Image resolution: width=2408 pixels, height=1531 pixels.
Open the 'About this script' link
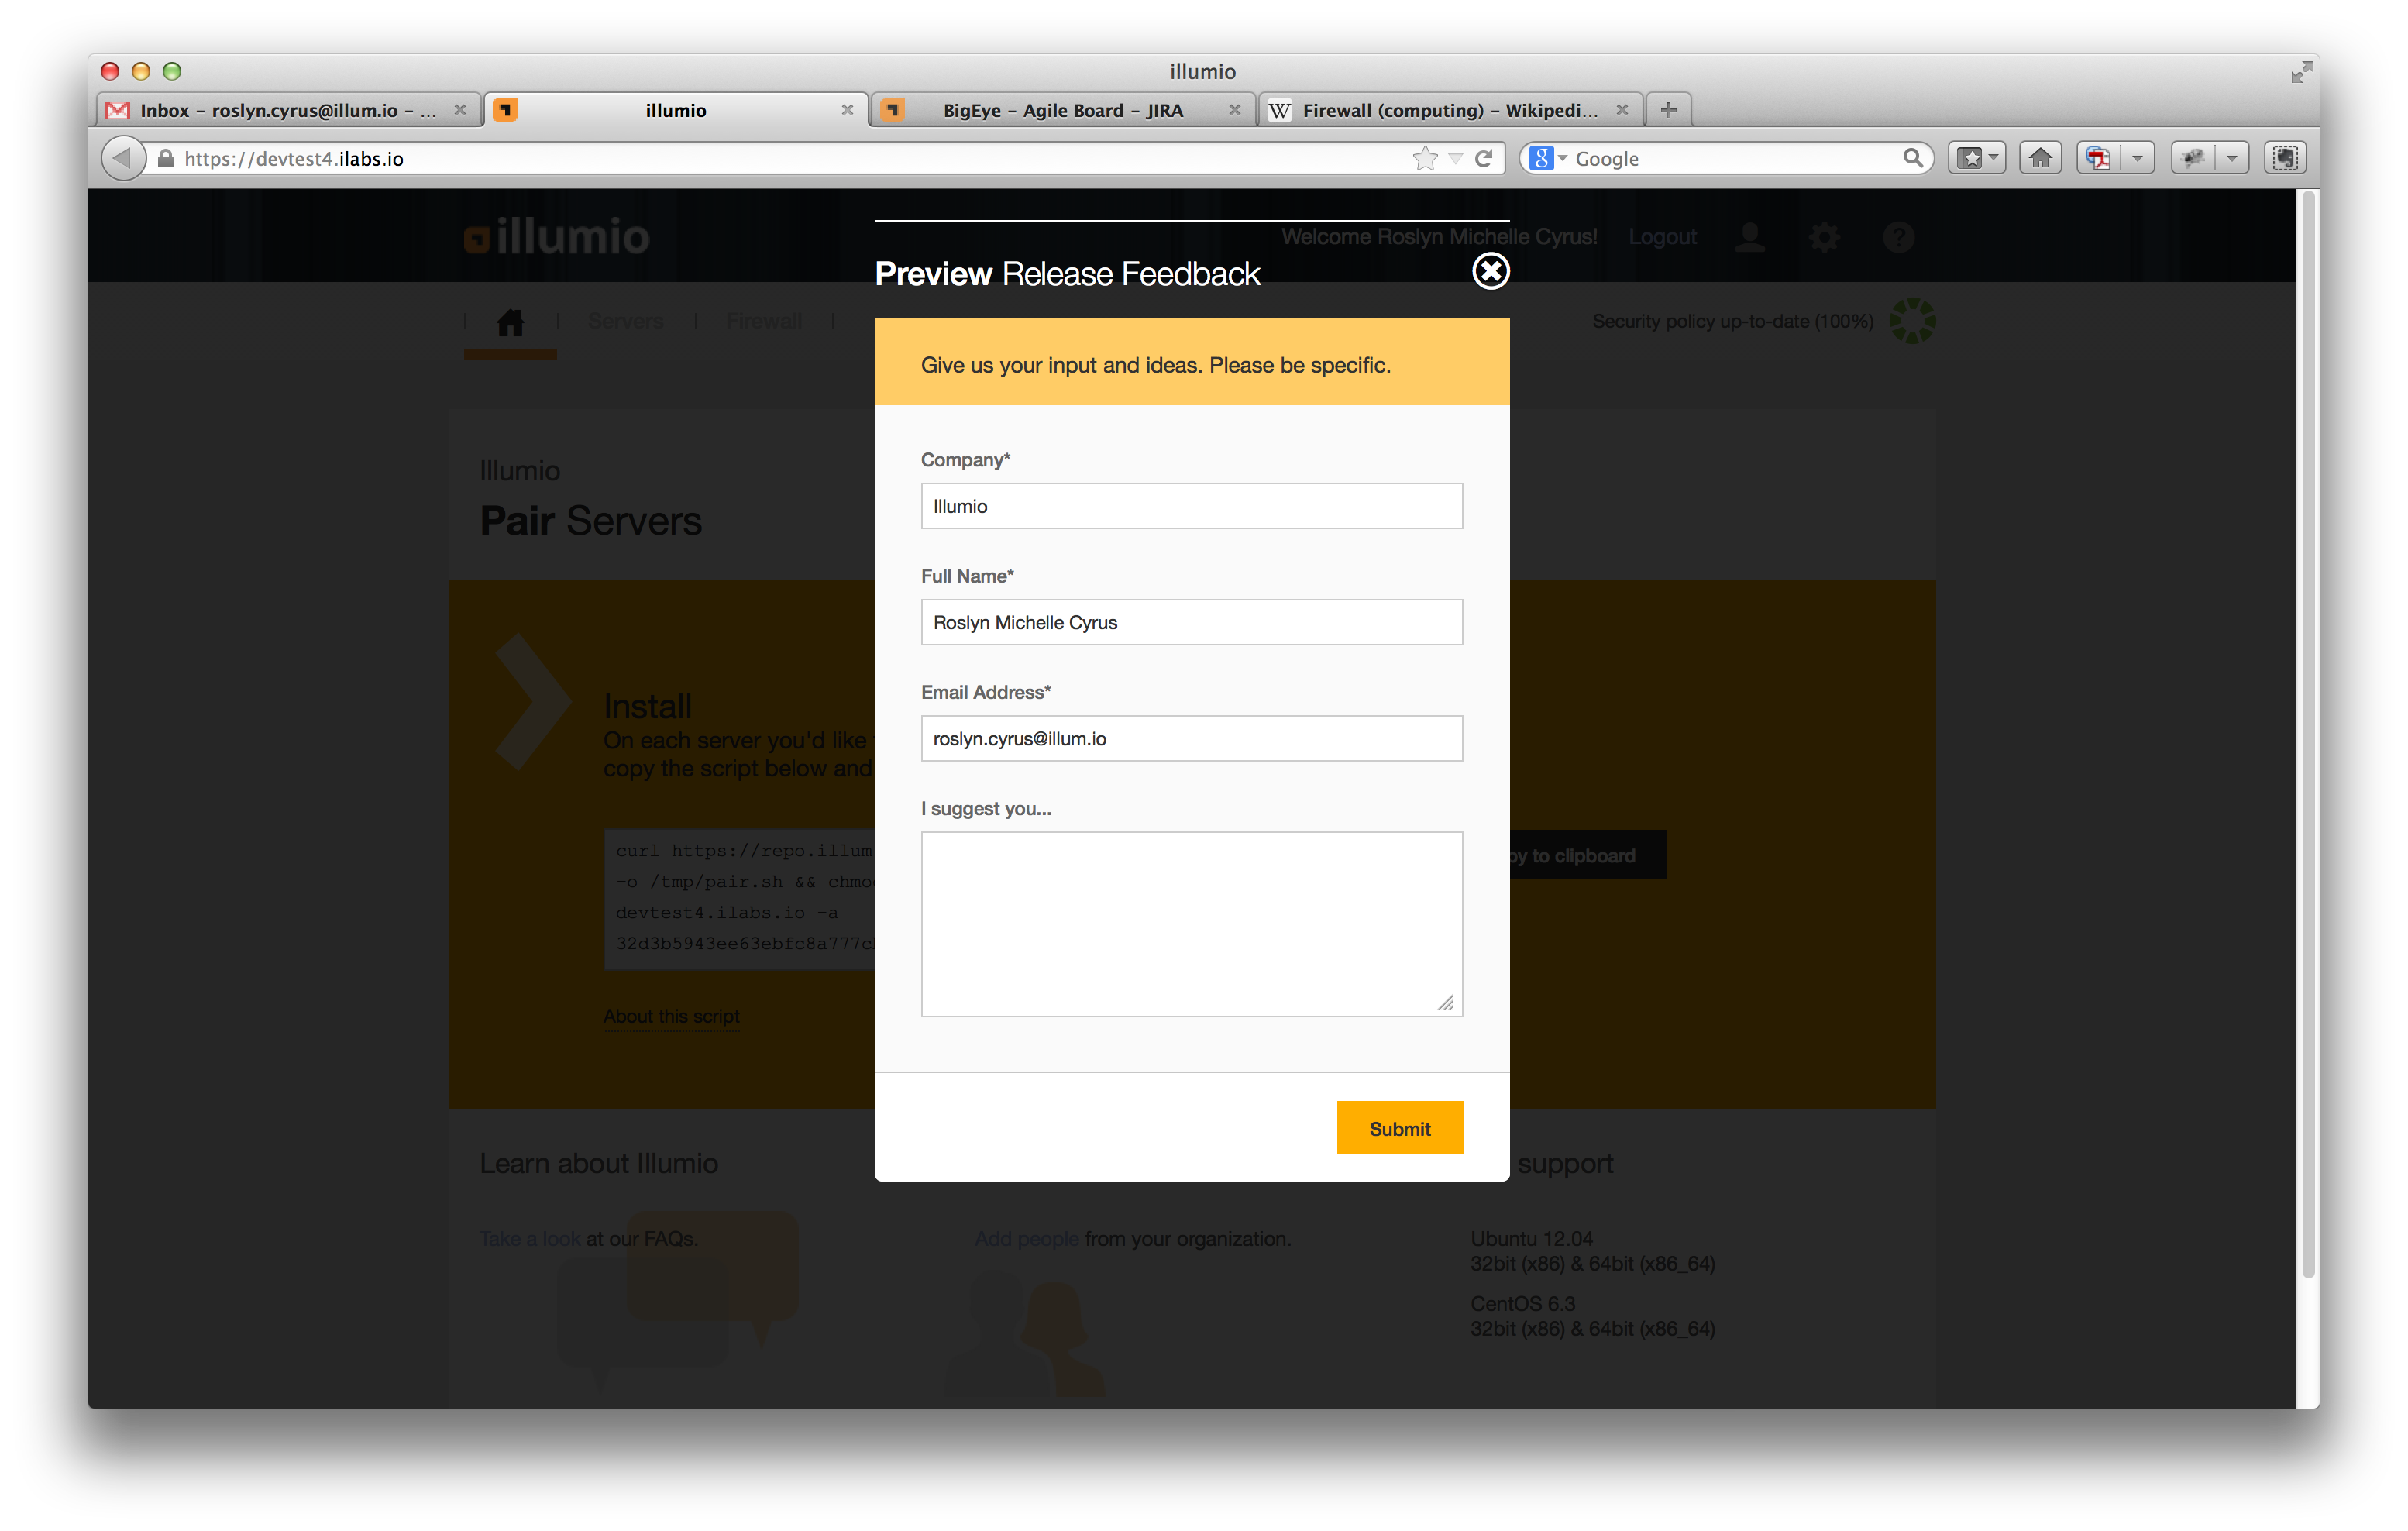[671, 1016]
